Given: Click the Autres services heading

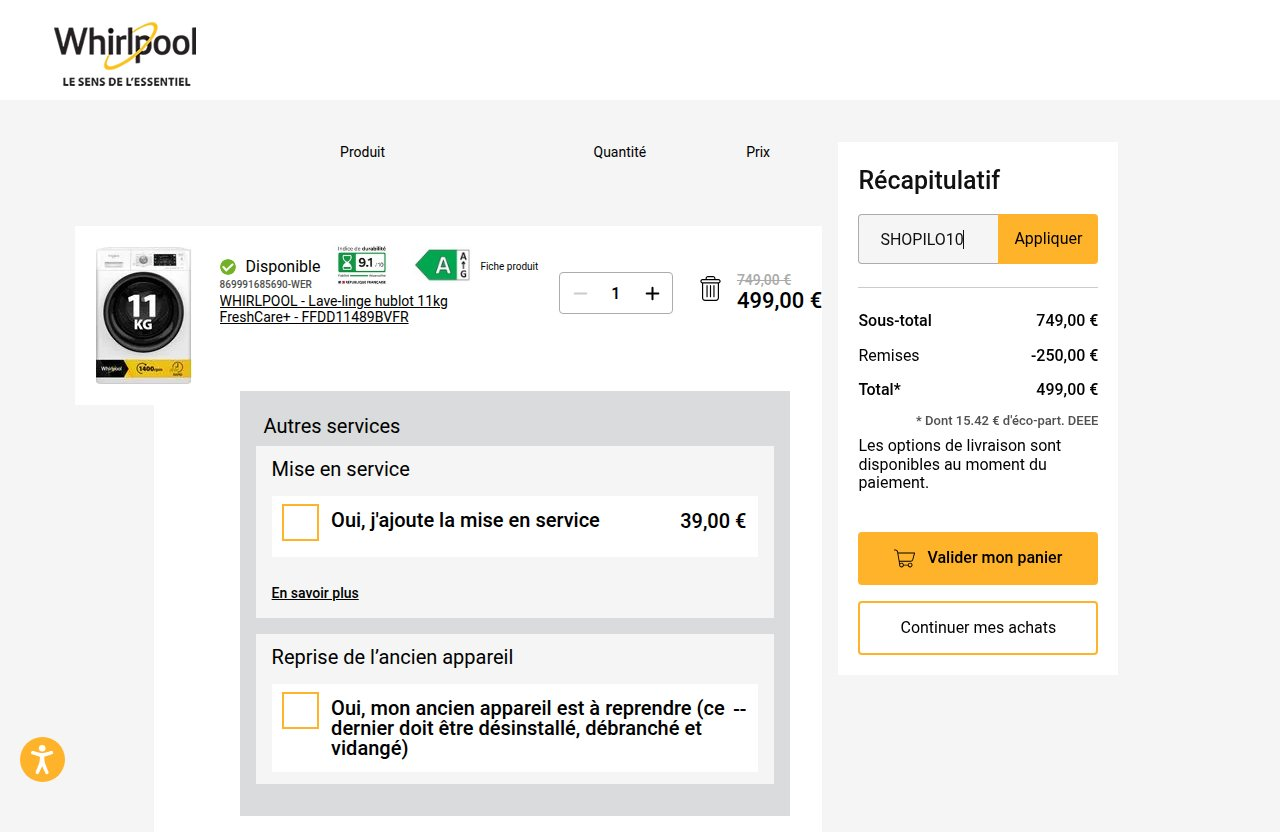Looking at the screenshot, I should tap(332, 426).
